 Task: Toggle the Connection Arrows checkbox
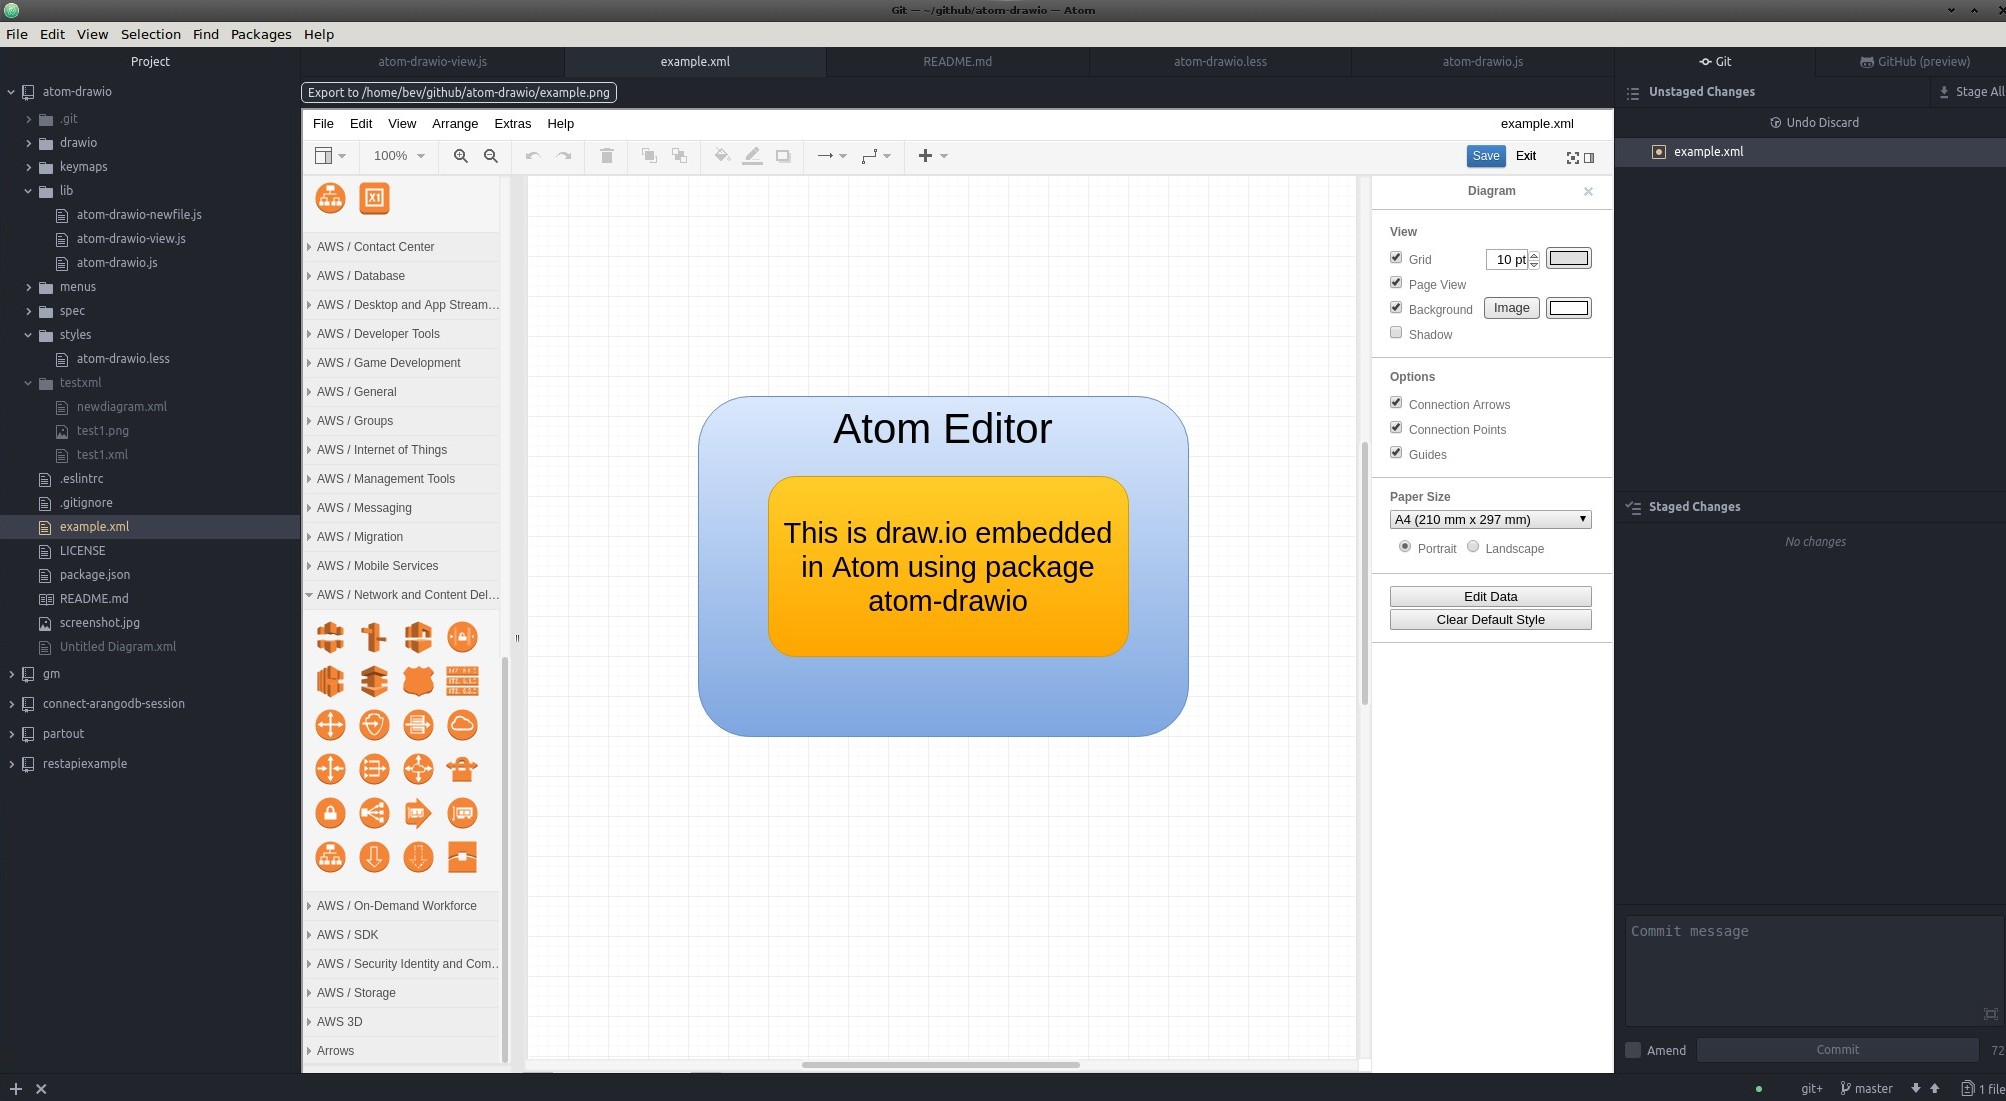(1396, 403)
